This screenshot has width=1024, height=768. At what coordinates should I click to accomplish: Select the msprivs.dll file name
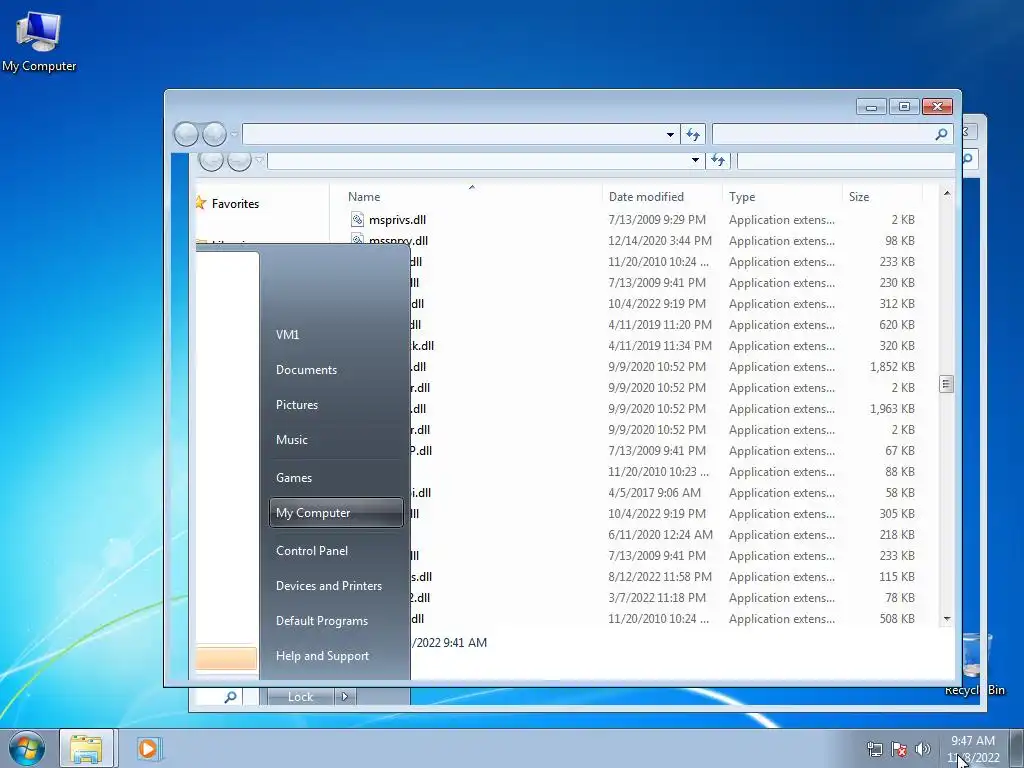(397, 220)
